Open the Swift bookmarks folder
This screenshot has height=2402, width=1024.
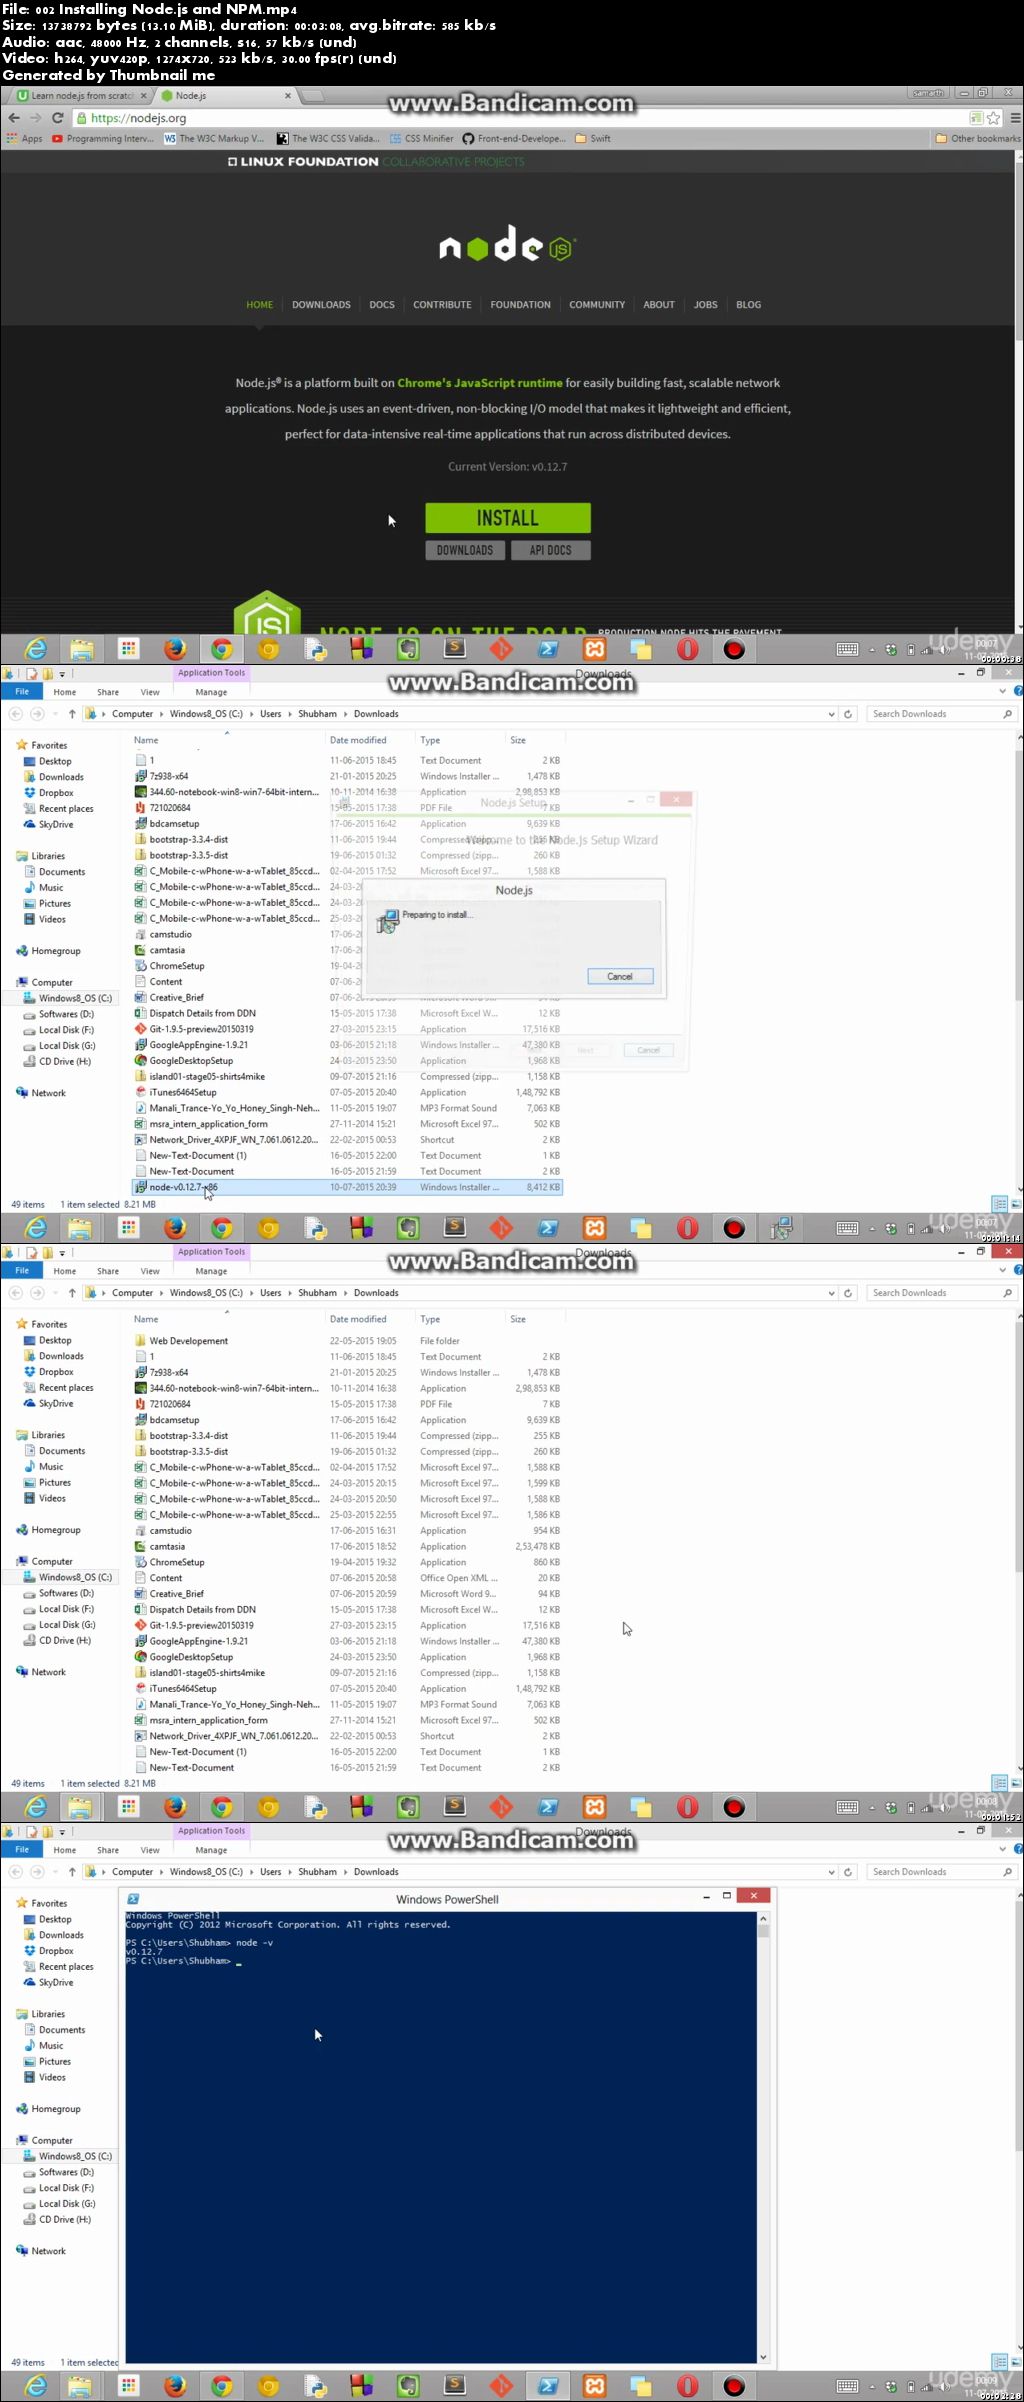(x=593, y=139)
